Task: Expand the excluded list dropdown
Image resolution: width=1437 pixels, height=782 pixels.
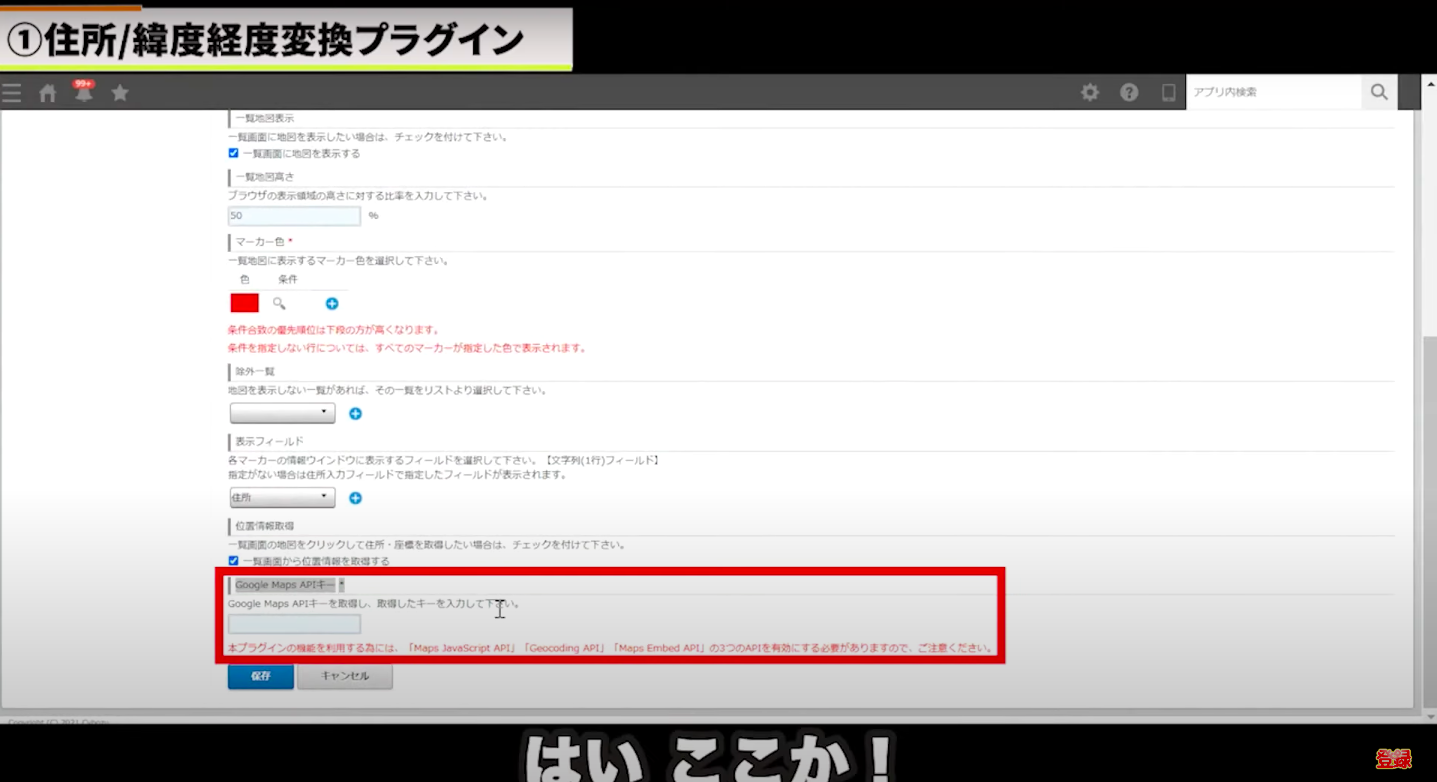Action: (282, 413)
